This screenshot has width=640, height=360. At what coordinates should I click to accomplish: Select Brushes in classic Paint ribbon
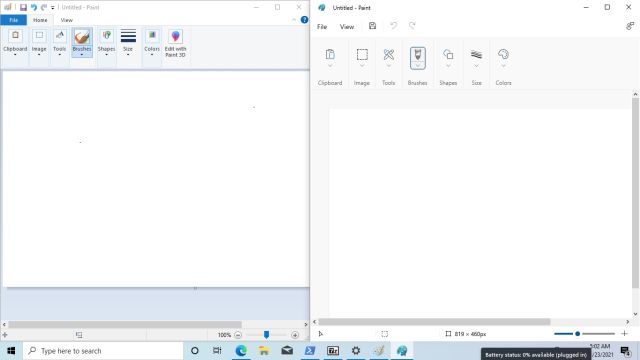(x=82, y=42)
